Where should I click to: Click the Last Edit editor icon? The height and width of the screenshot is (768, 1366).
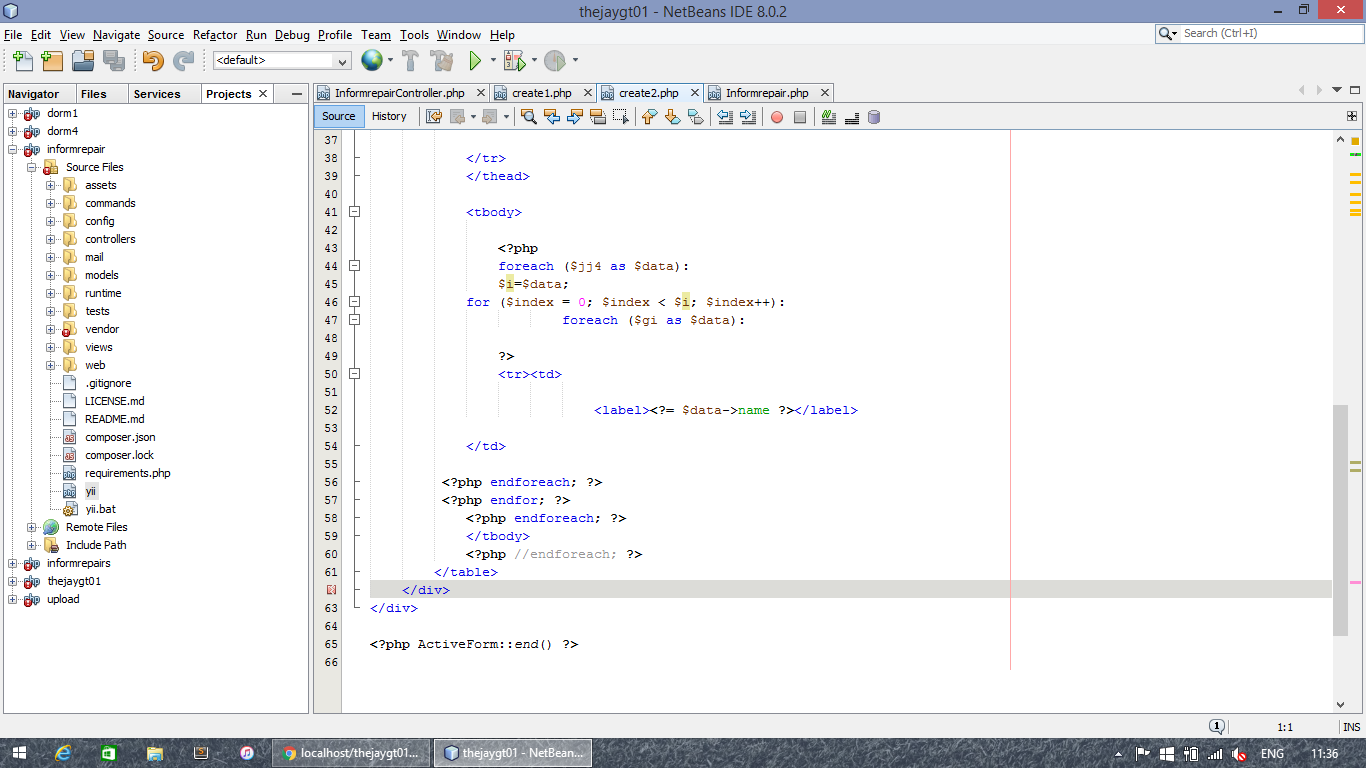point(434,117)
